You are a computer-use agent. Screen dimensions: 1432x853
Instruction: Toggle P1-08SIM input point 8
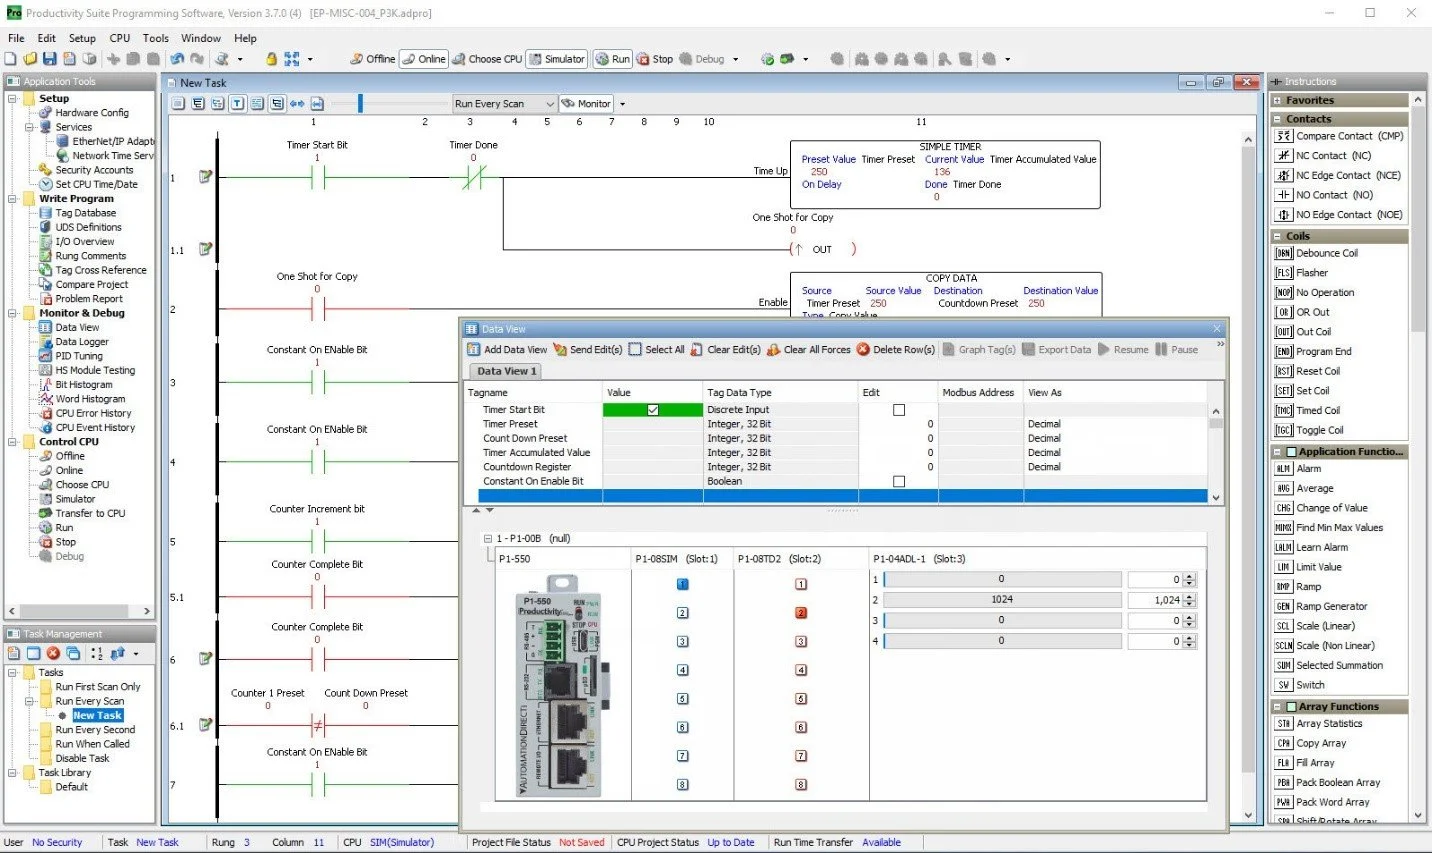point(683,785)
